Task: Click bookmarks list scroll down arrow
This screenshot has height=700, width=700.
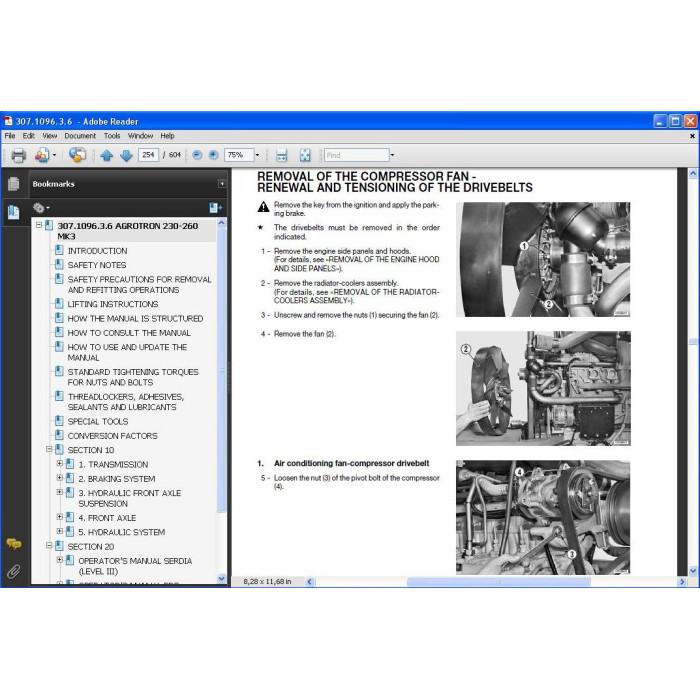Action: pyautogui.click(x=221, y=579)
